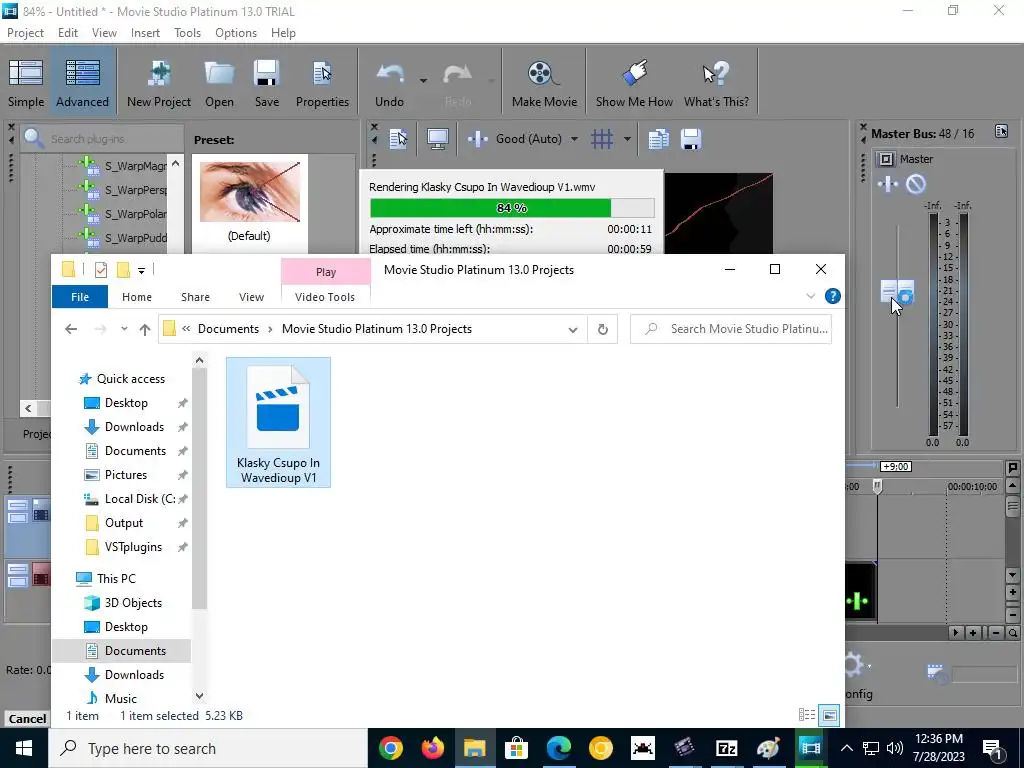
Task: Click the preview overlays grid icon
Action: (601, 138)
